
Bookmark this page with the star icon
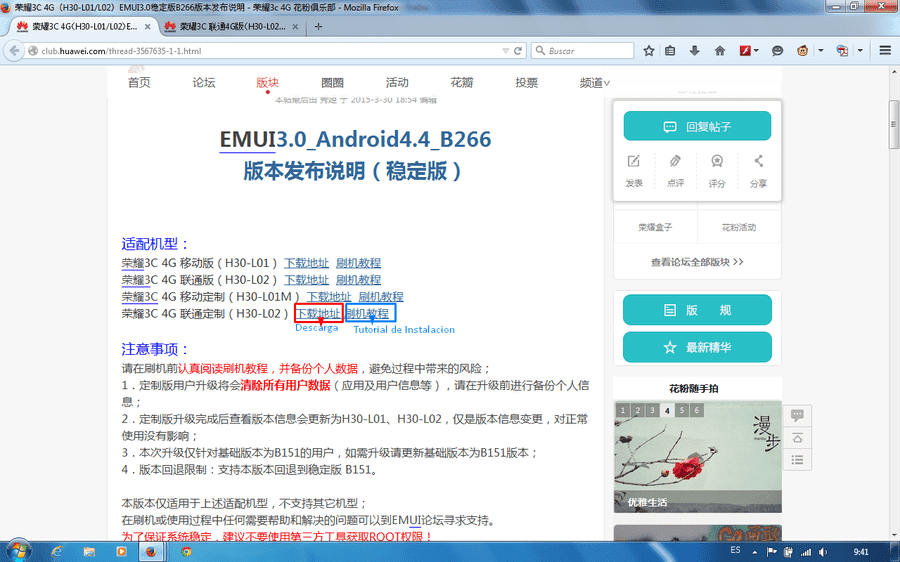[649, 51]
